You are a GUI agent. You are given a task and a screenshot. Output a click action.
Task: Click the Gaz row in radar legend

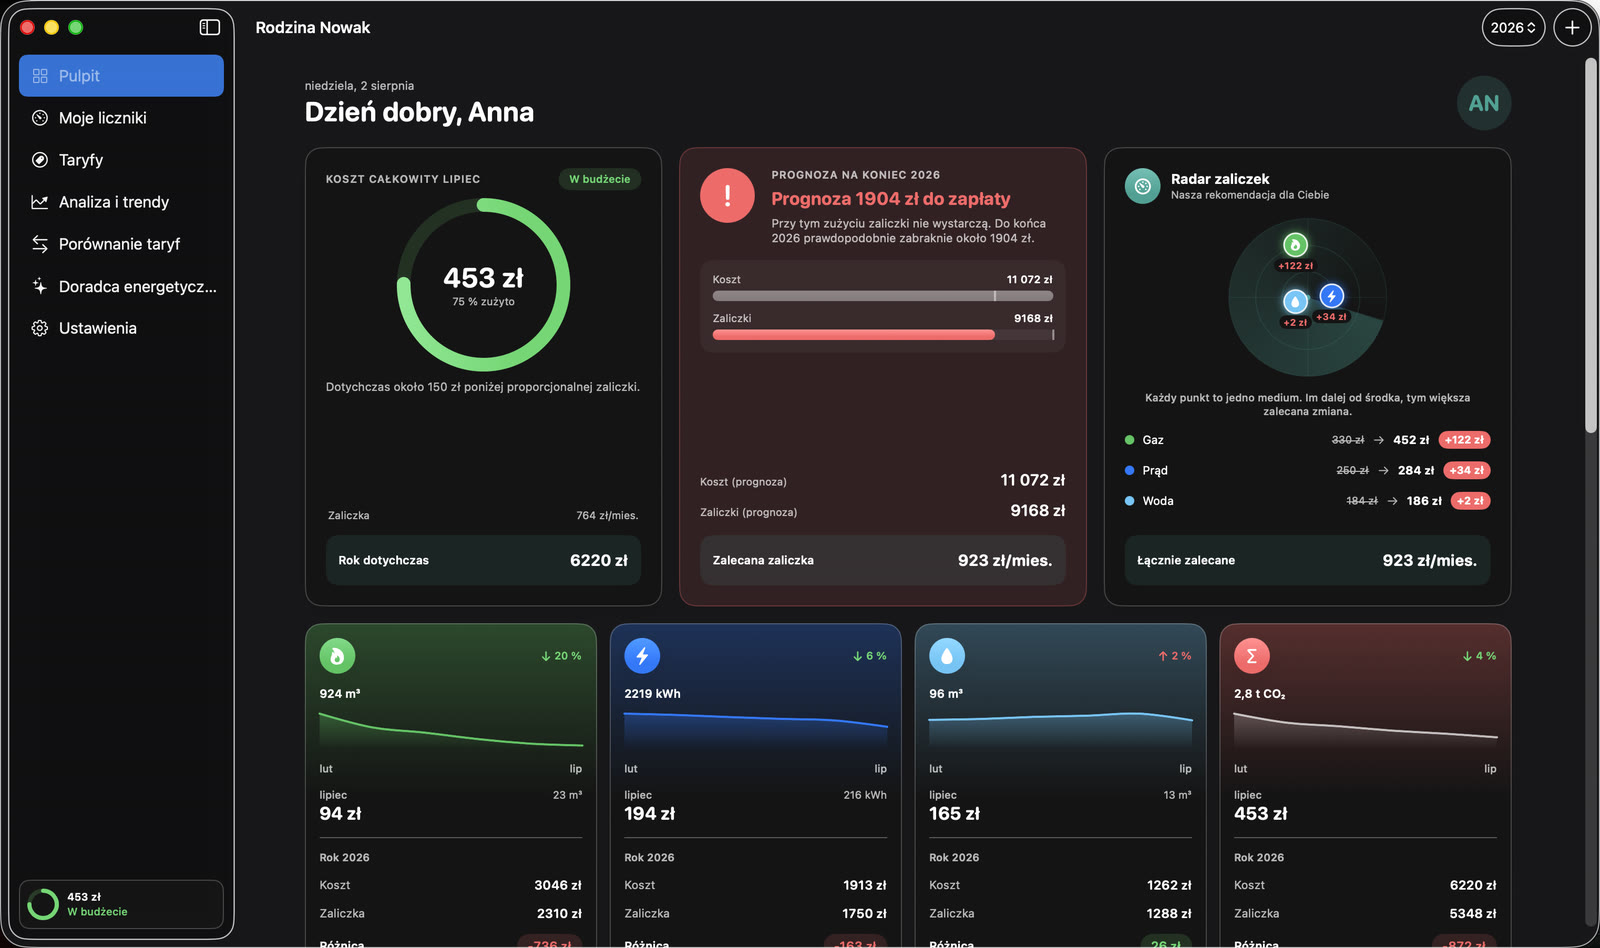(1307, 440)
